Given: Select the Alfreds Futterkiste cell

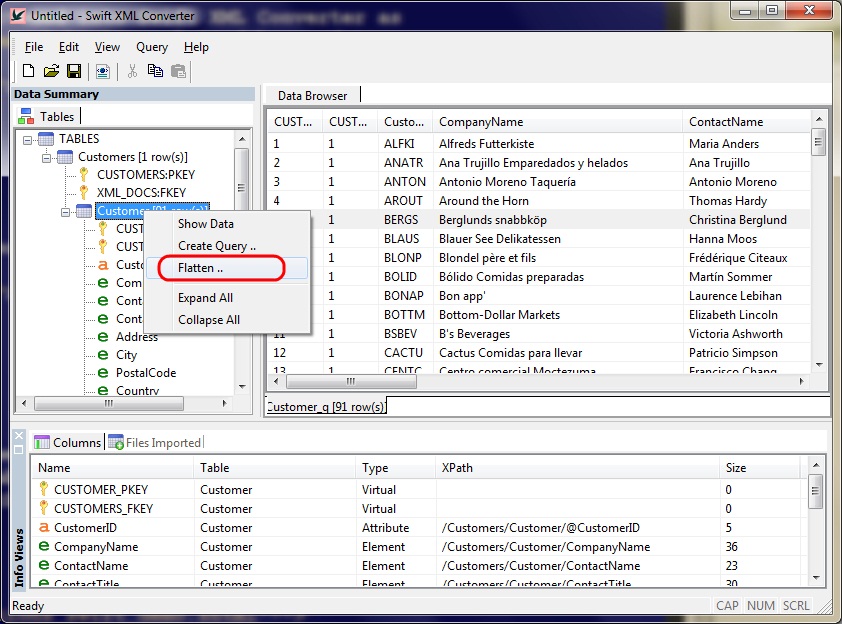Looking at the screenshot, I should pos(557,144).
